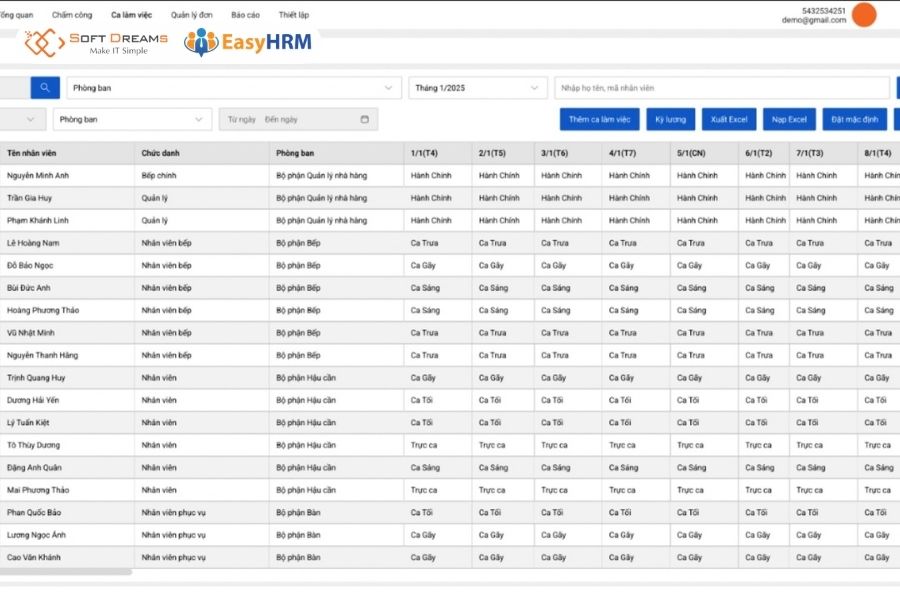Click the Xuất Excel button
Screen dimensions: 900x600
click(x=729, y=119)
